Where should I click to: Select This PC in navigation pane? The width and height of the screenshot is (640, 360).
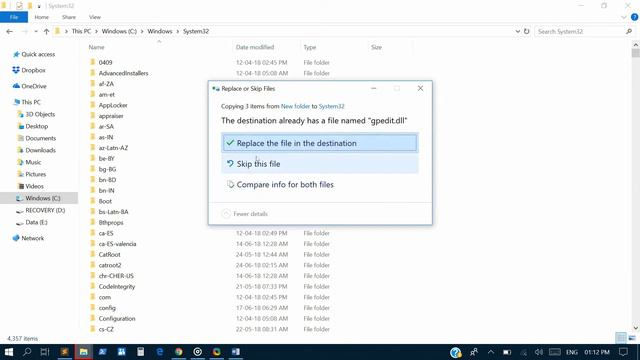(x=31, y=102)
